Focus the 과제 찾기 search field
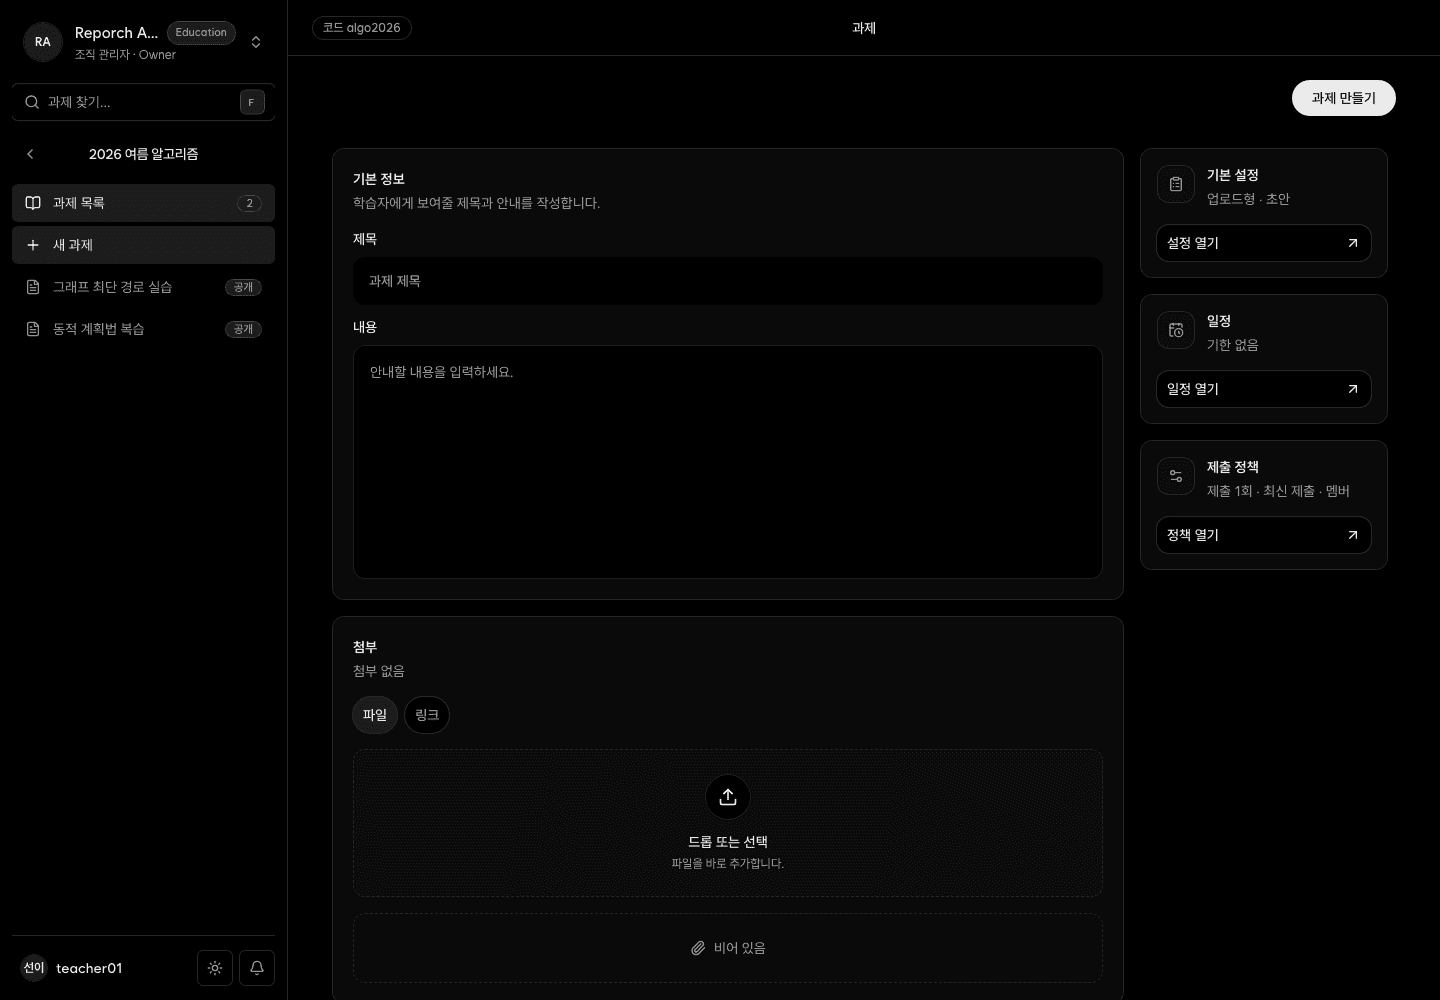Viewport: 1440px width, 1000px height. pyautogui.click(x=143, y=102)
